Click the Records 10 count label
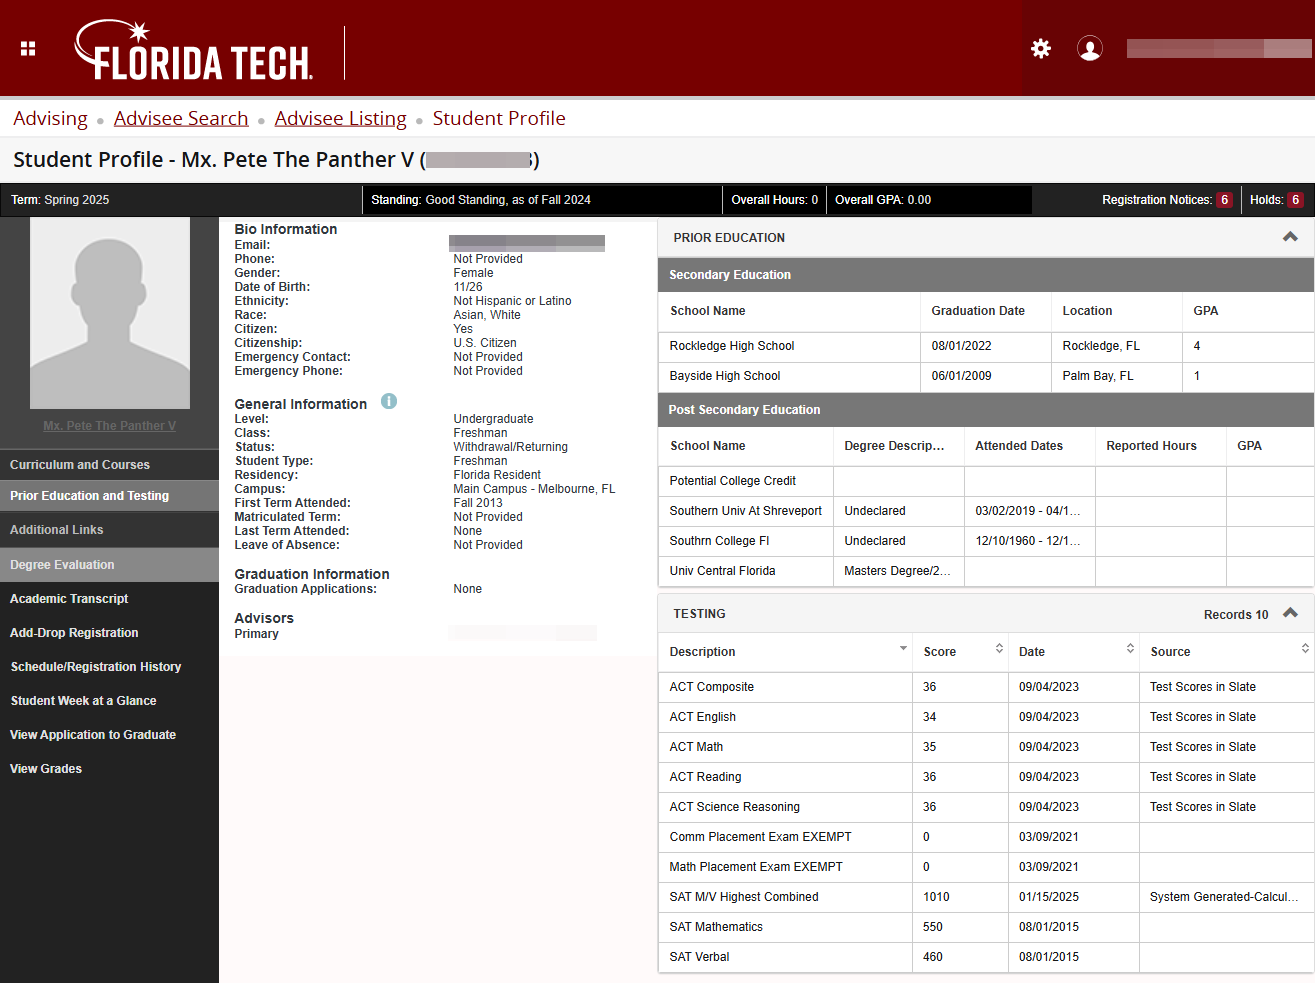The width and height of the screenshot is (1315, 983). 1236,615
